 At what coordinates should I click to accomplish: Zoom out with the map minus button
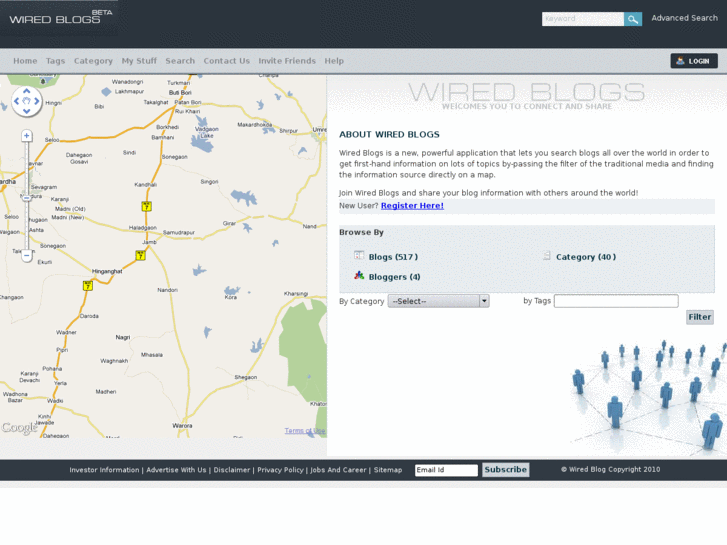tap(26, 256)
